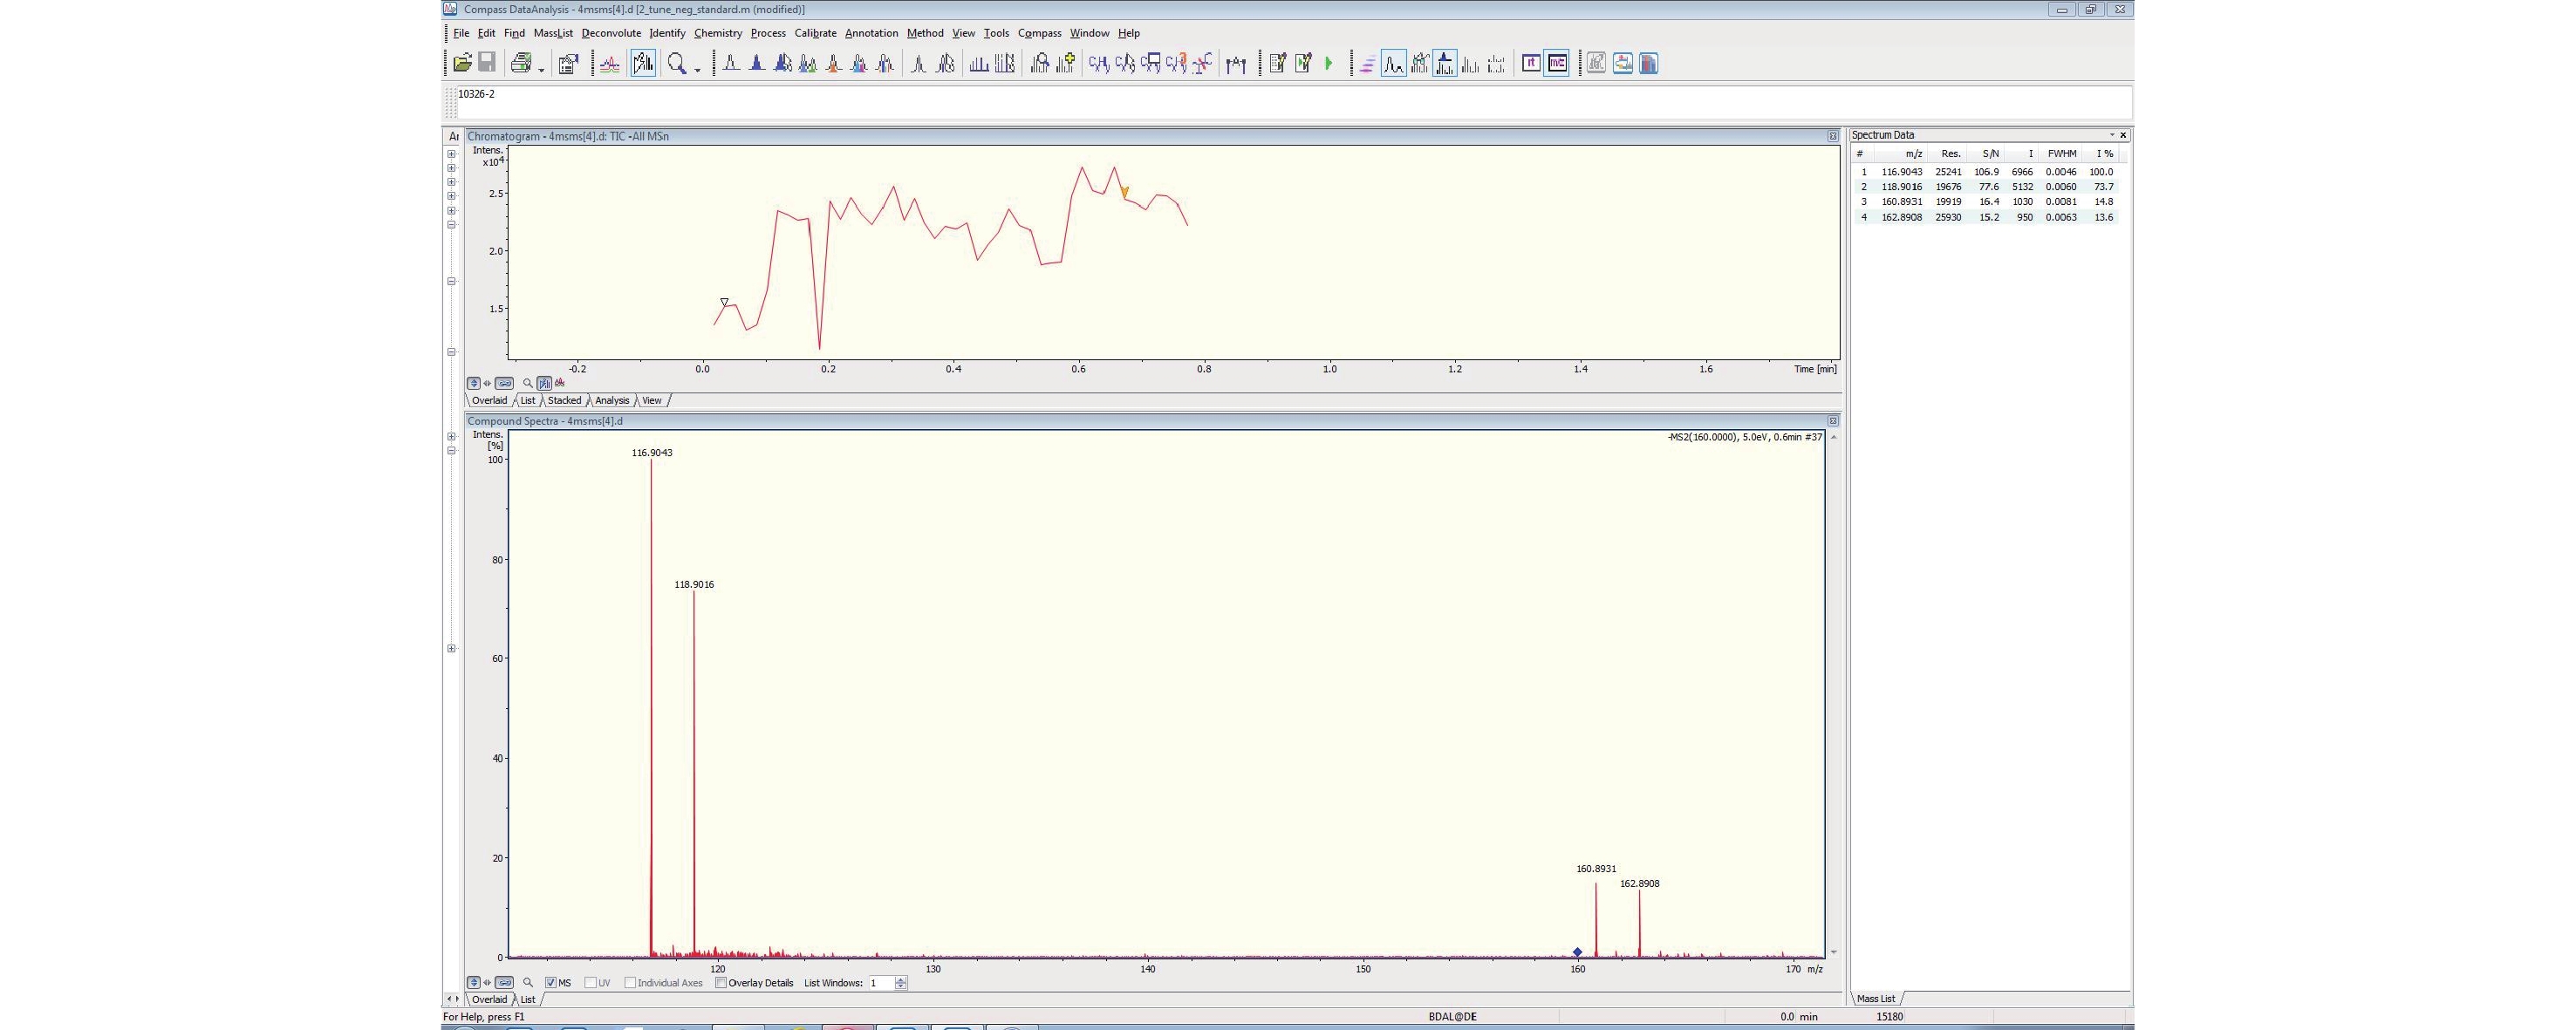Screen dimensions: 2576x1030
Task: Toggle the Individual Axes checkbox
Action: 630,983
